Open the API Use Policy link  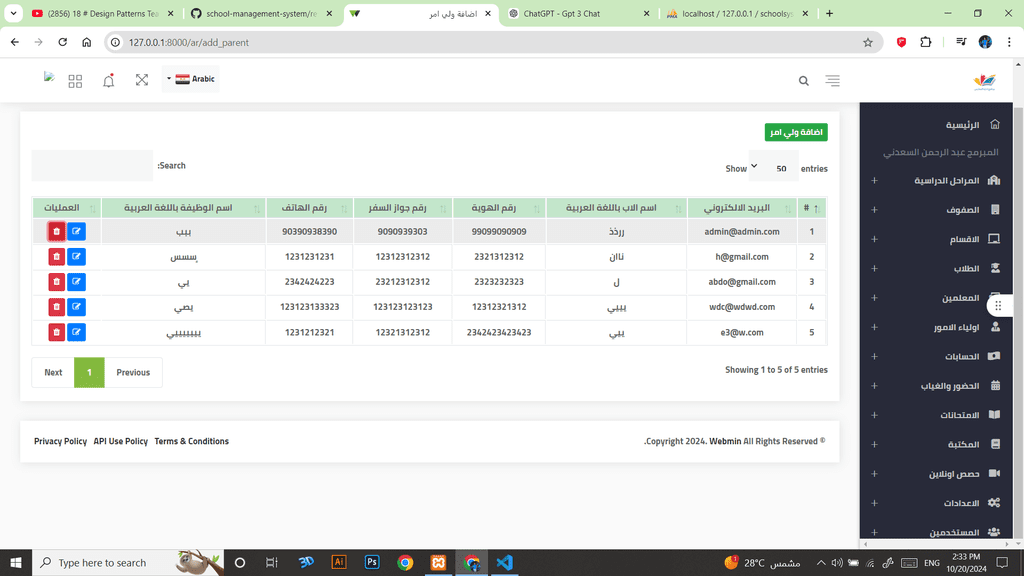tap(121, 441)
